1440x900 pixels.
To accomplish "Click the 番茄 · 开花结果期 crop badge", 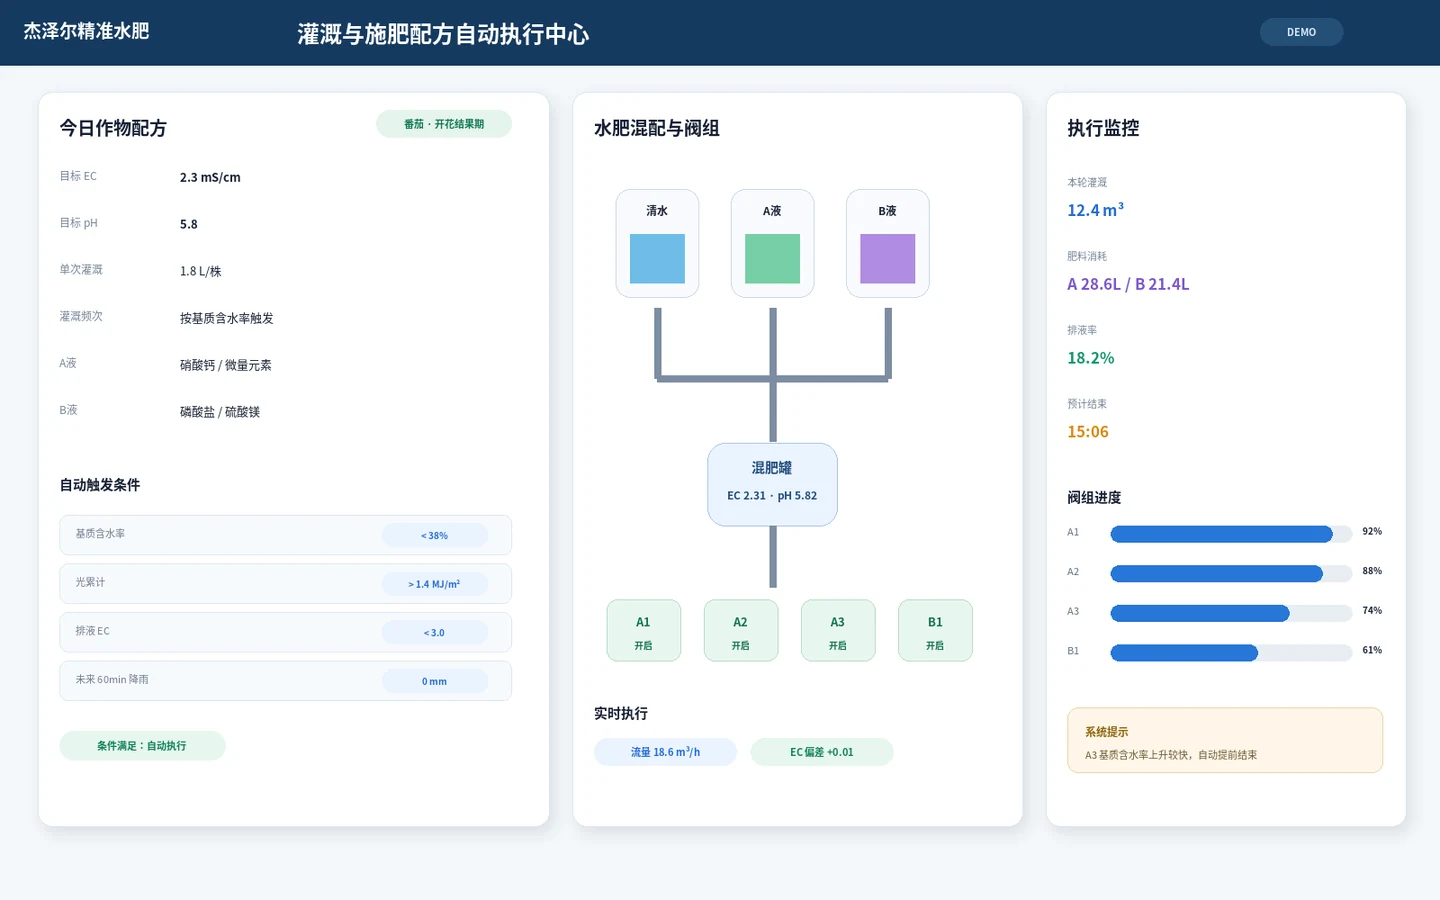I will 444,124.
